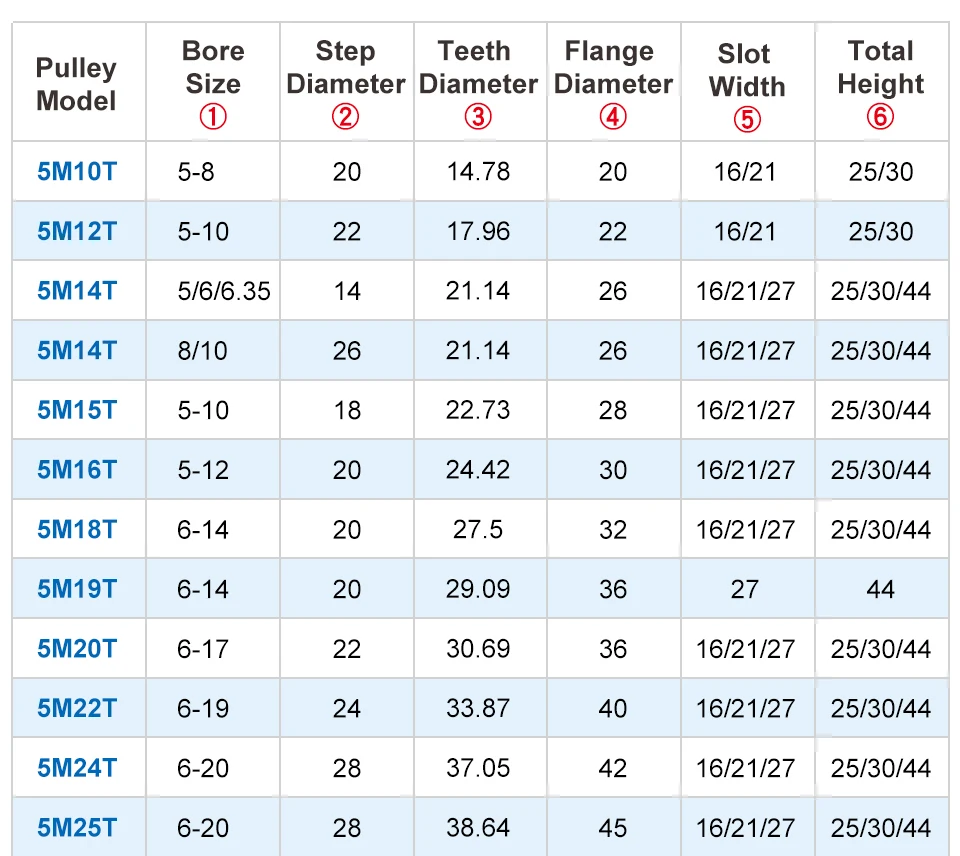Click step diameter "18" in 5M15T row

pos(347,411)
